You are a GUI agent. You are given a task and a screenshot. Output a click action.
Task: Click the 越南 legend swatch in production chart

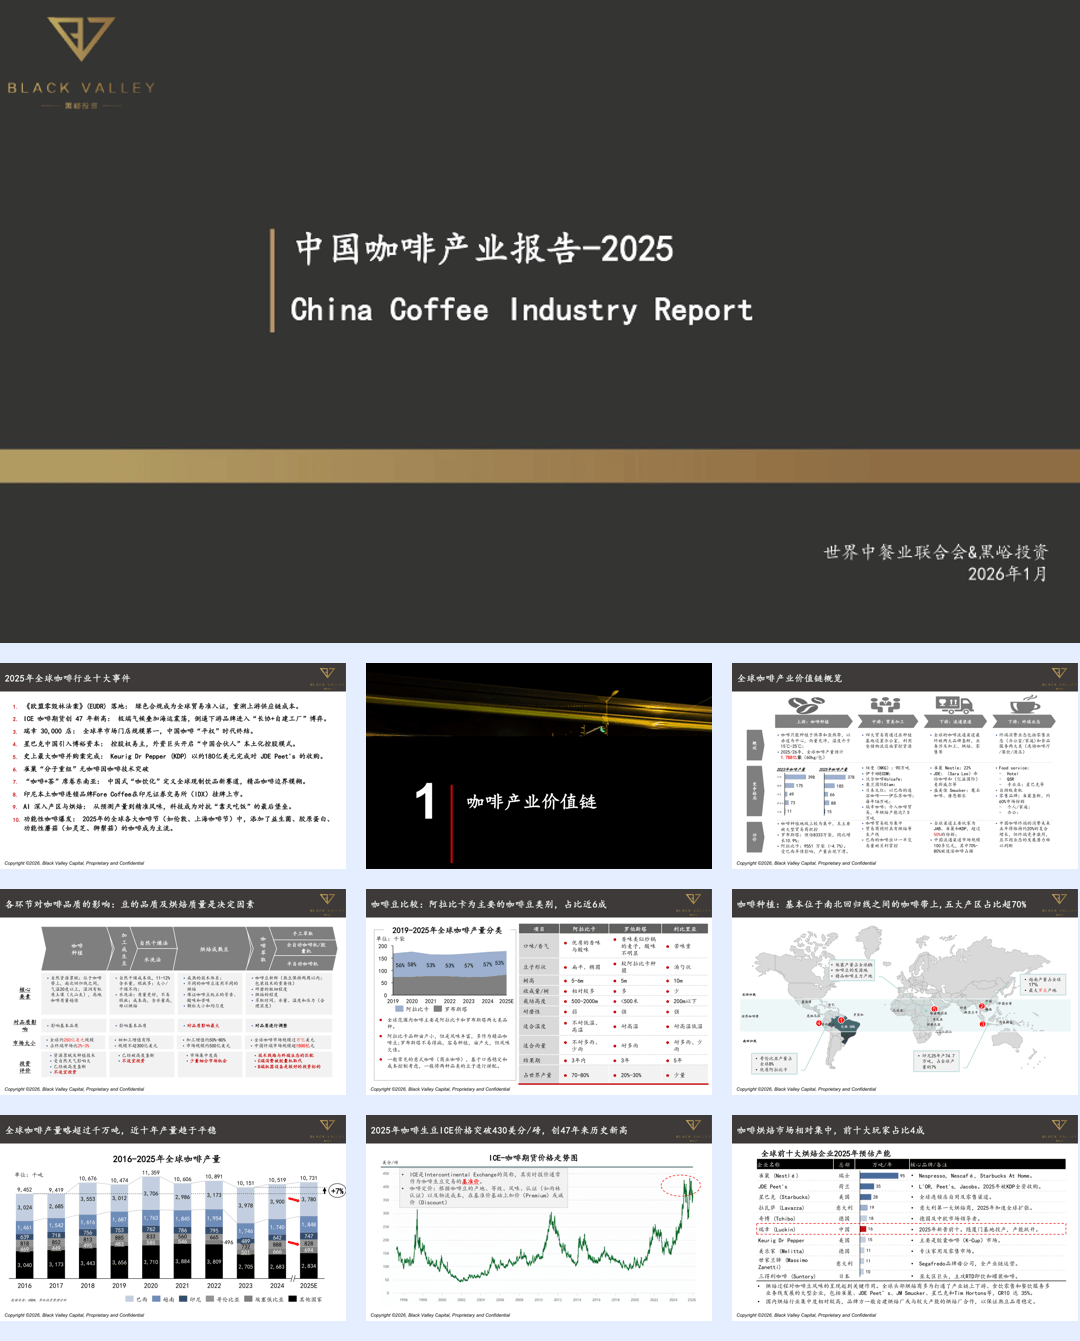(x=156, y=1299)
